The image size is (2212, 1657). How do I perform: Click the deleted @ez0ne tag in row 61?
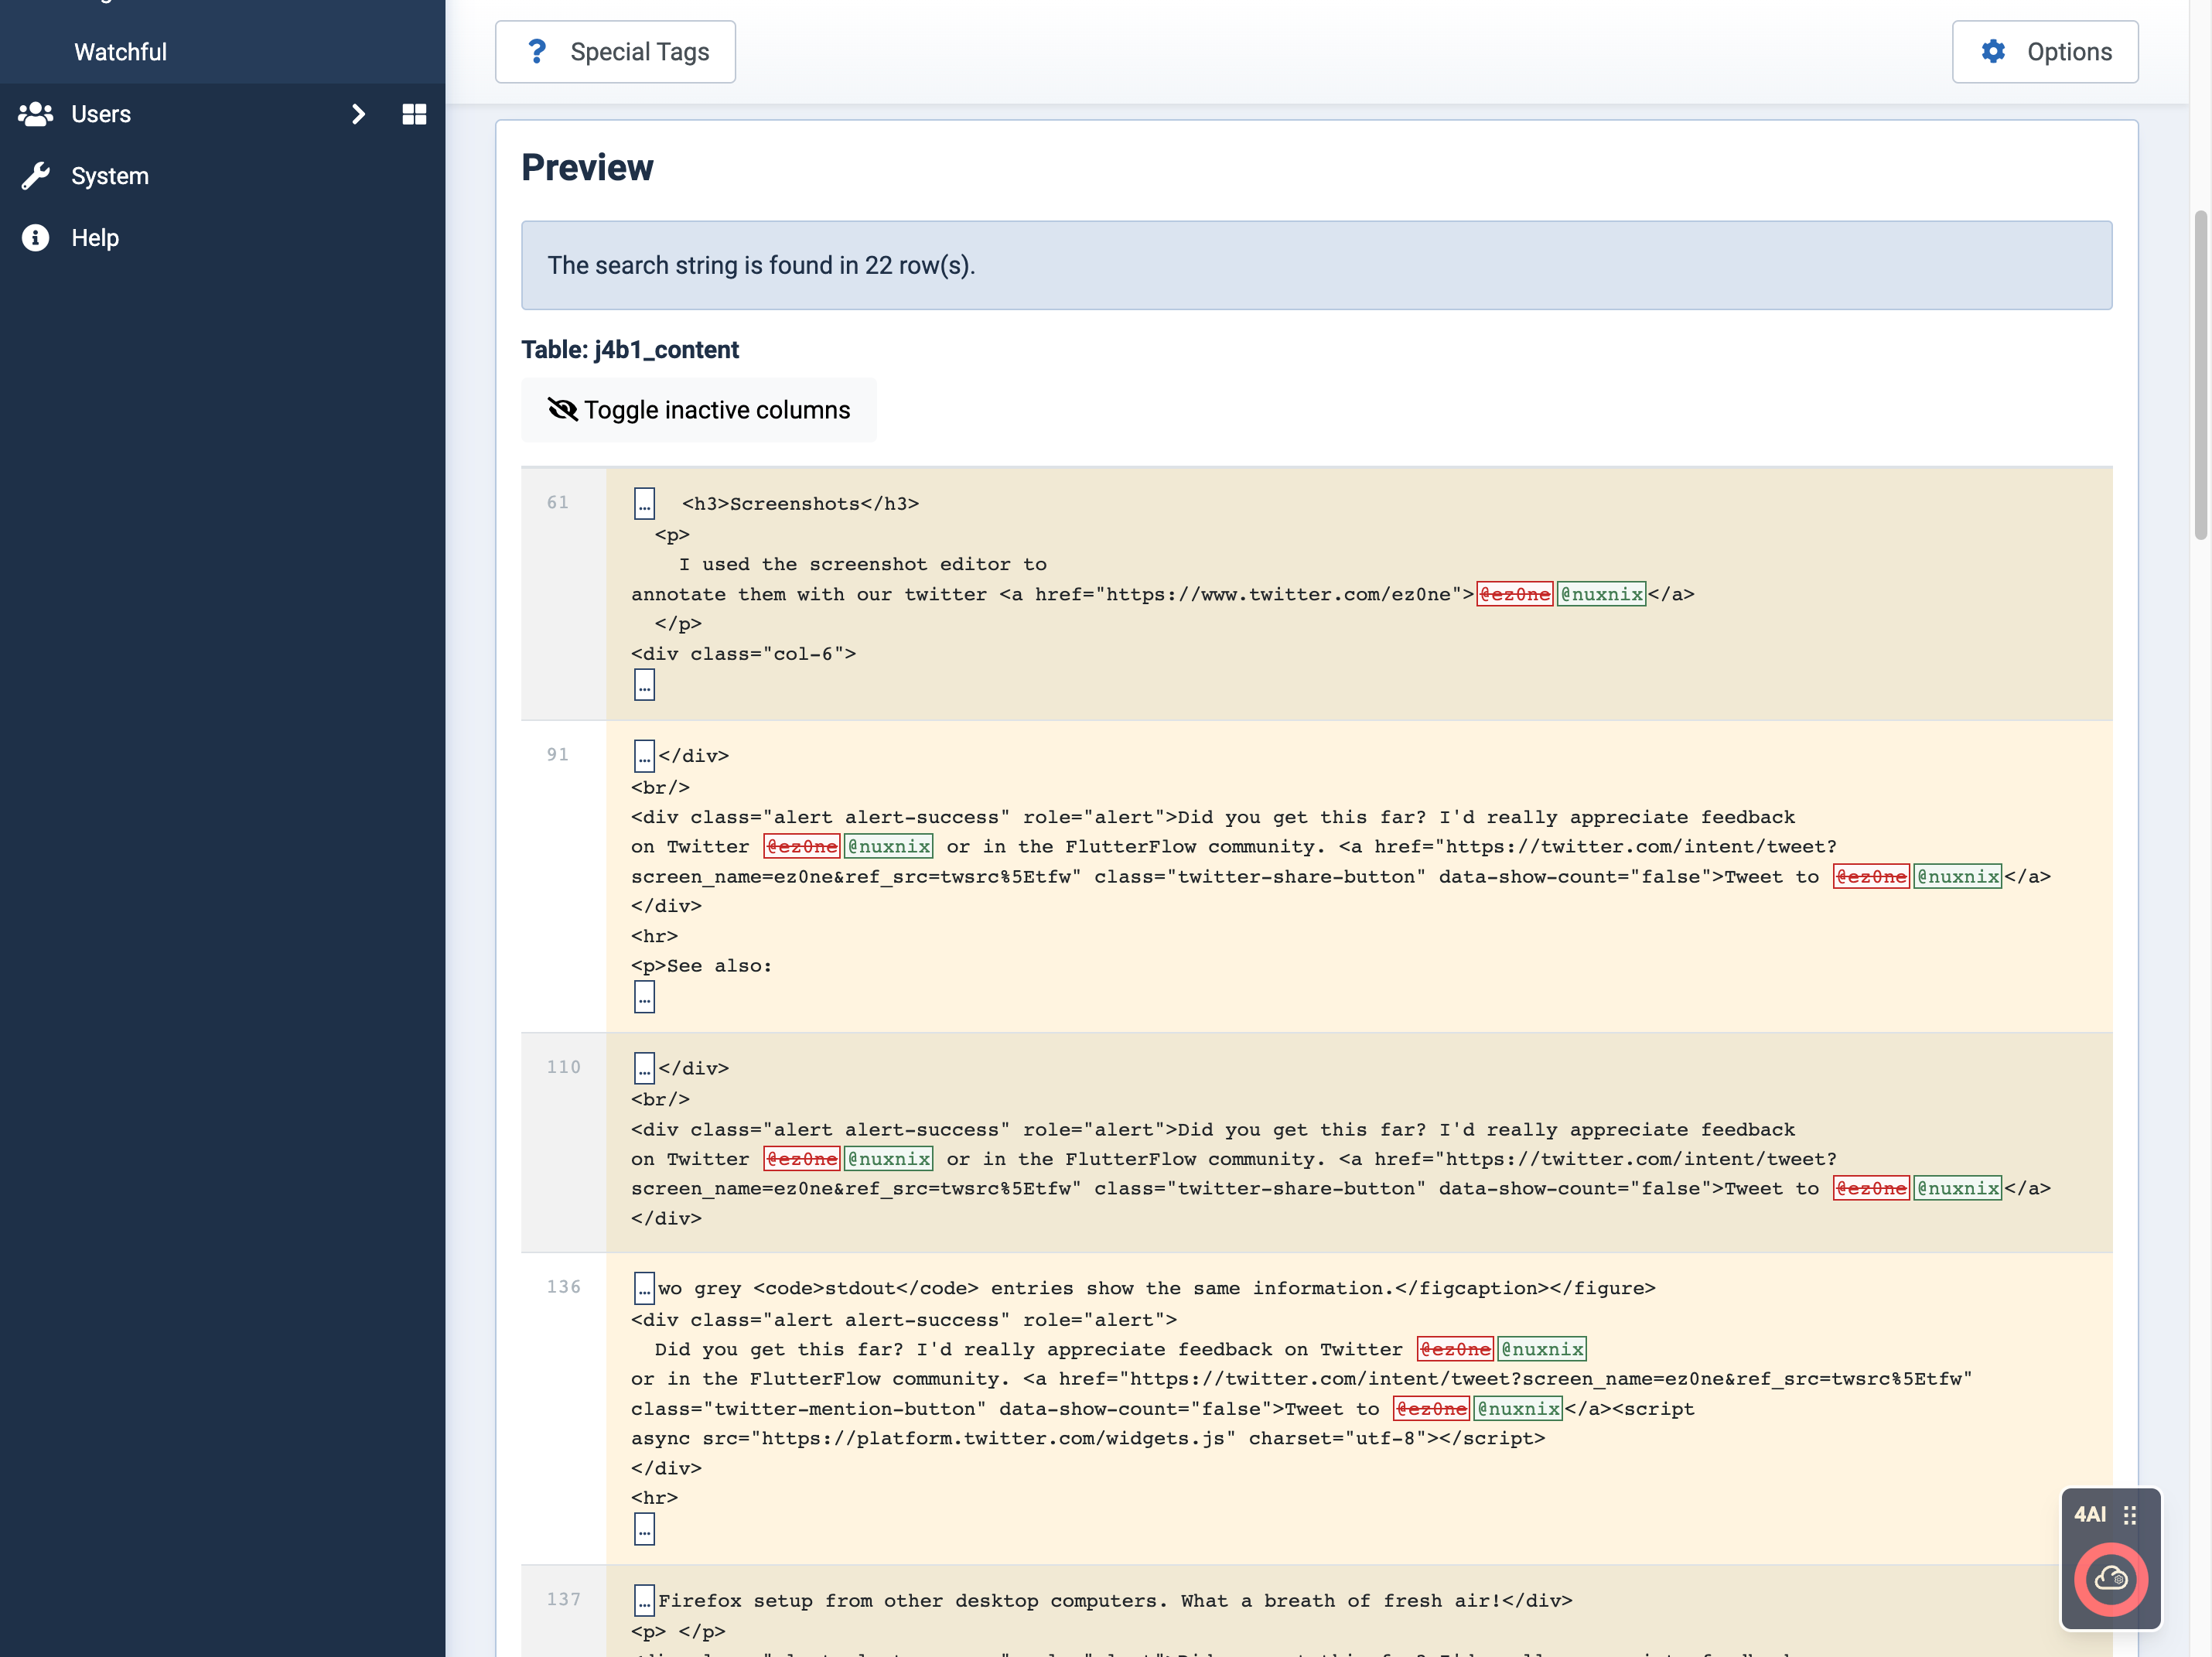(1514, 594)
